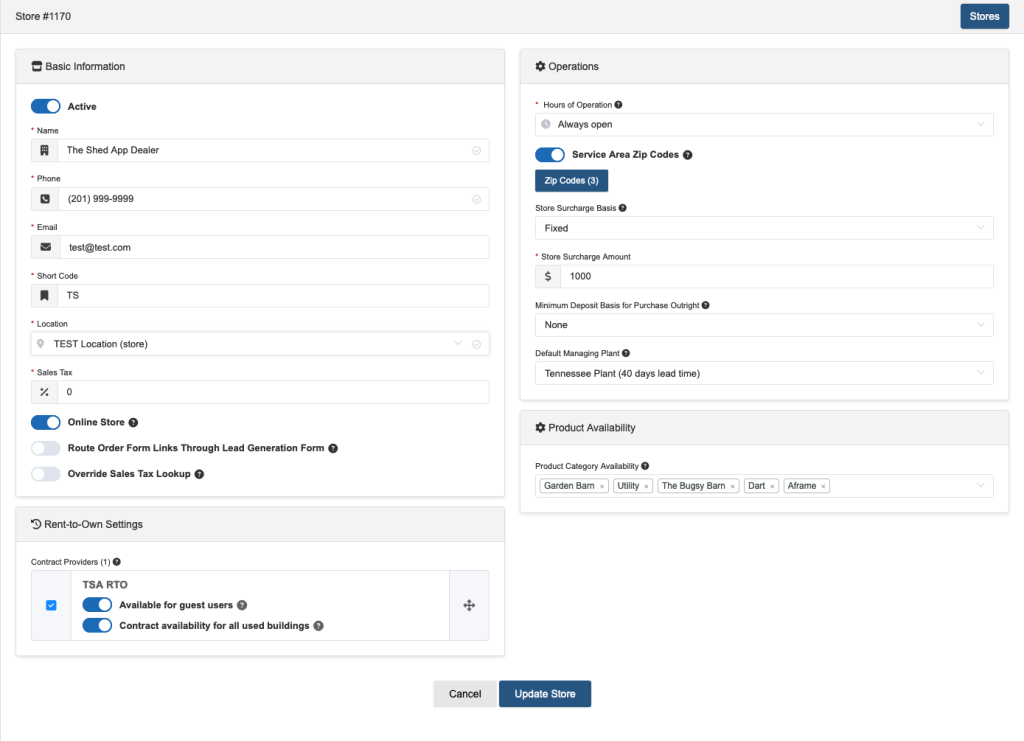Screen dimensions: 1024x741
Task: Uncheck the TSA RTO contract provider checkbox
Action: [x=51, y=605]
